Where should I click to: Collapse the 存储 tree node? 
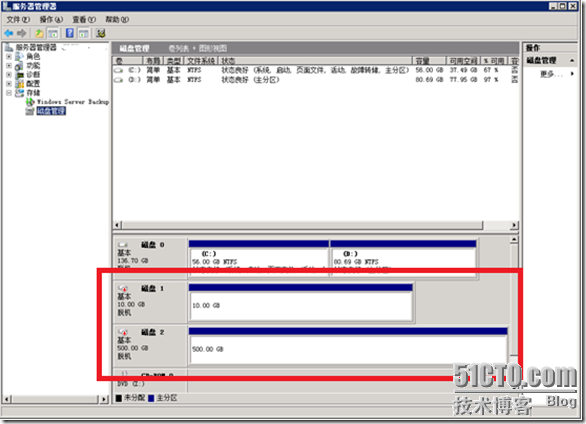pos(9,93)
